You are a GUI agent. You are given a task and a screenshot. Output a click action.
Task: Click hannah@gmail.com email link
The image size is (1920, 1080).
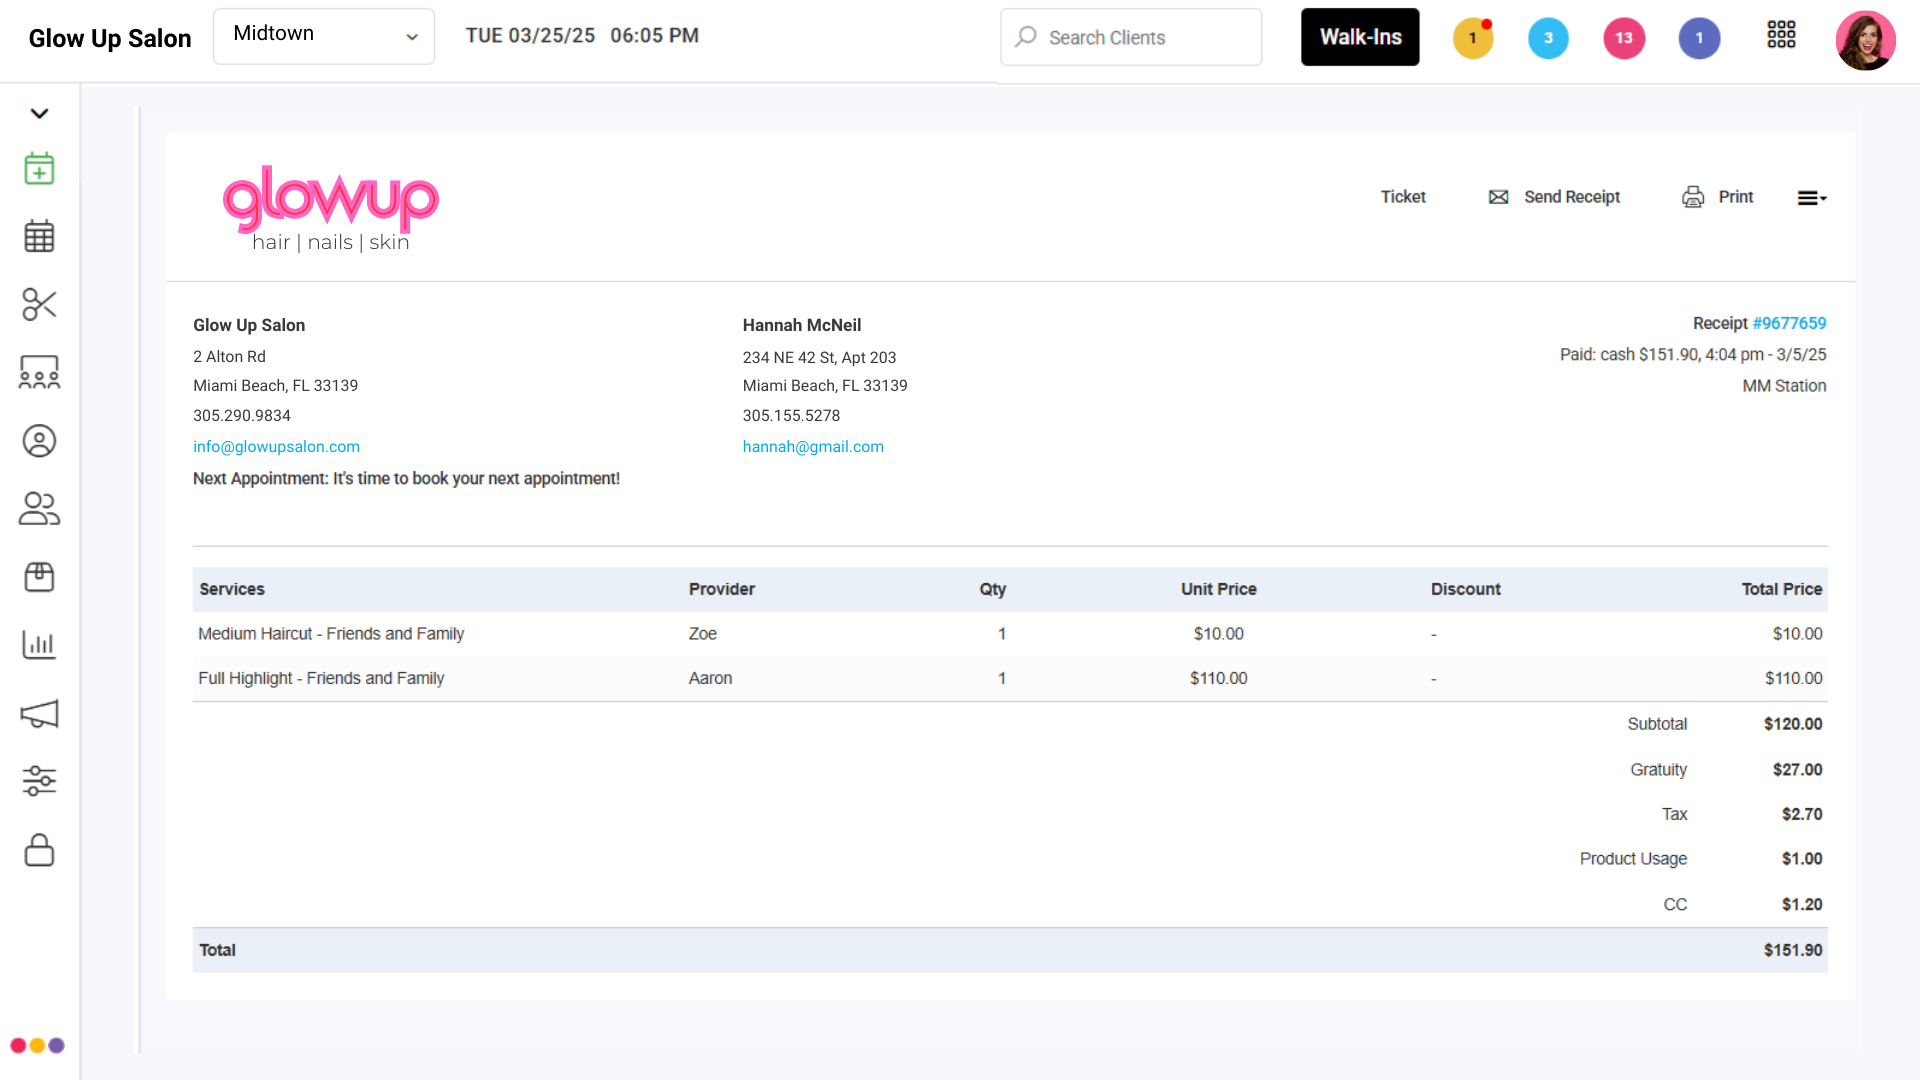coord(813,447)
